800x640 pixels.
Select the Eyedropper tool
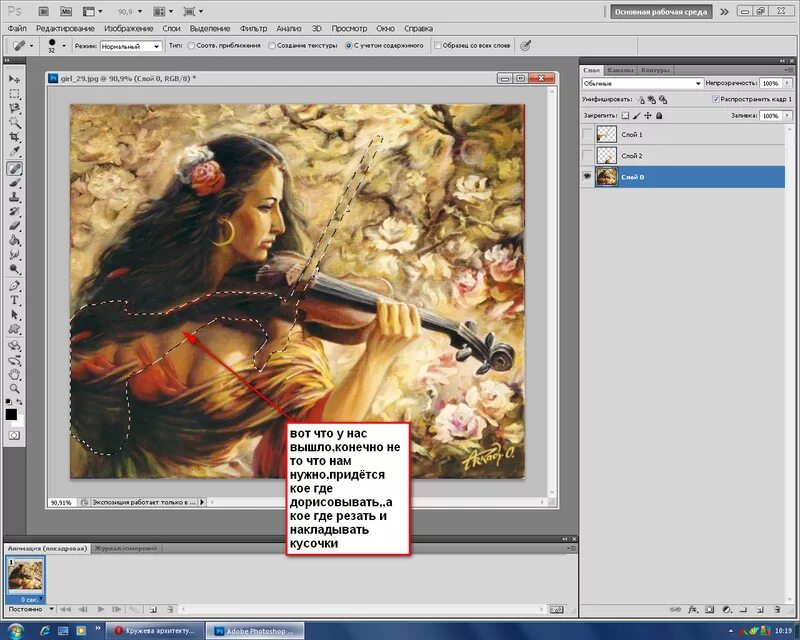[x=14, y=152]
